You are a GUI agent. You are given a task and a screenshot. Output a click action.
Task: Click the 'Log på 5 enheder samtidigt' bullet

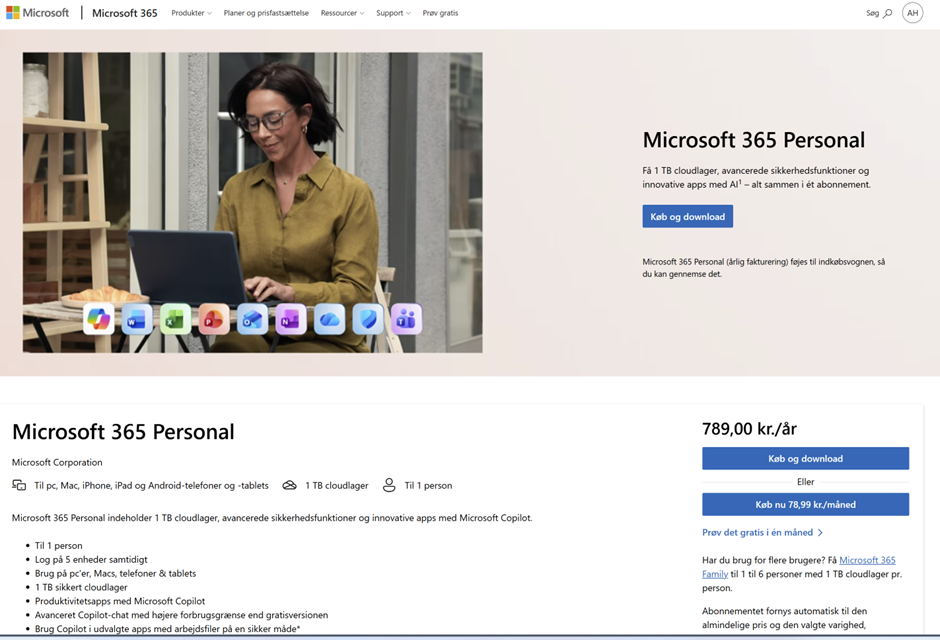point(91,560)
